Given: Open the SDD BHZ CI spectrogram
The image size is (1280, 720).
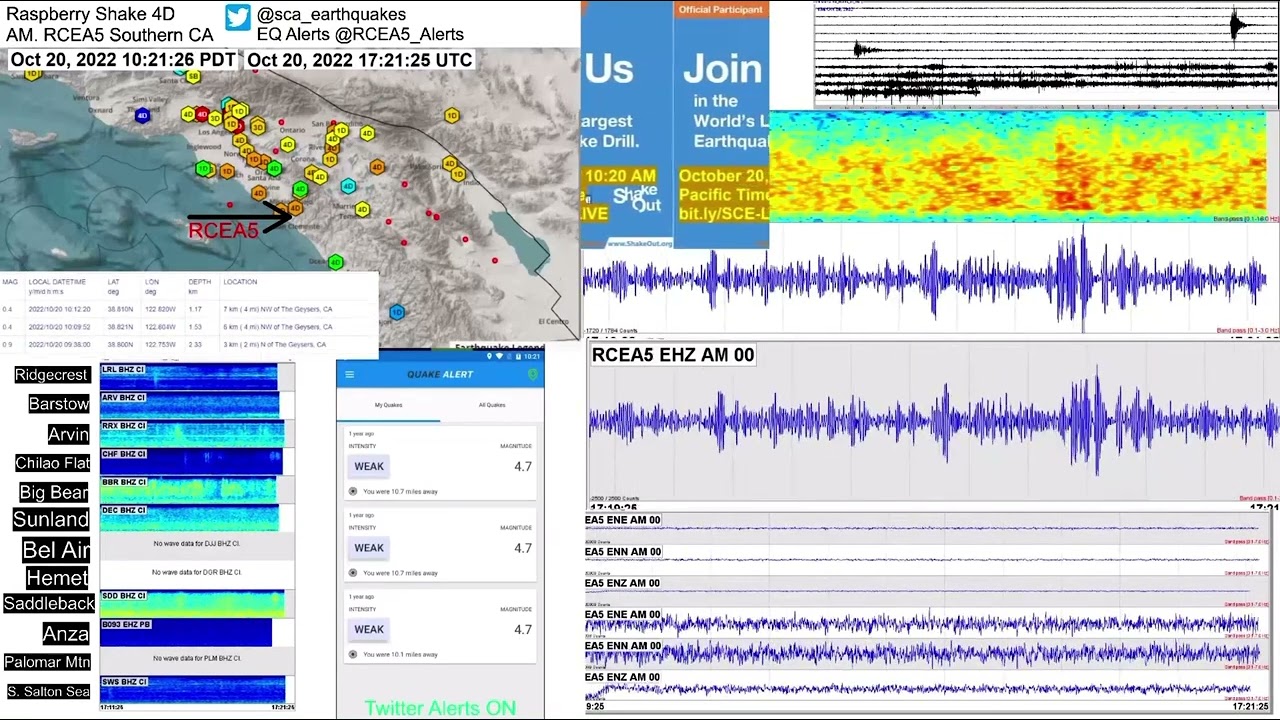Looking at the screenshot, I should click(192, 603).
